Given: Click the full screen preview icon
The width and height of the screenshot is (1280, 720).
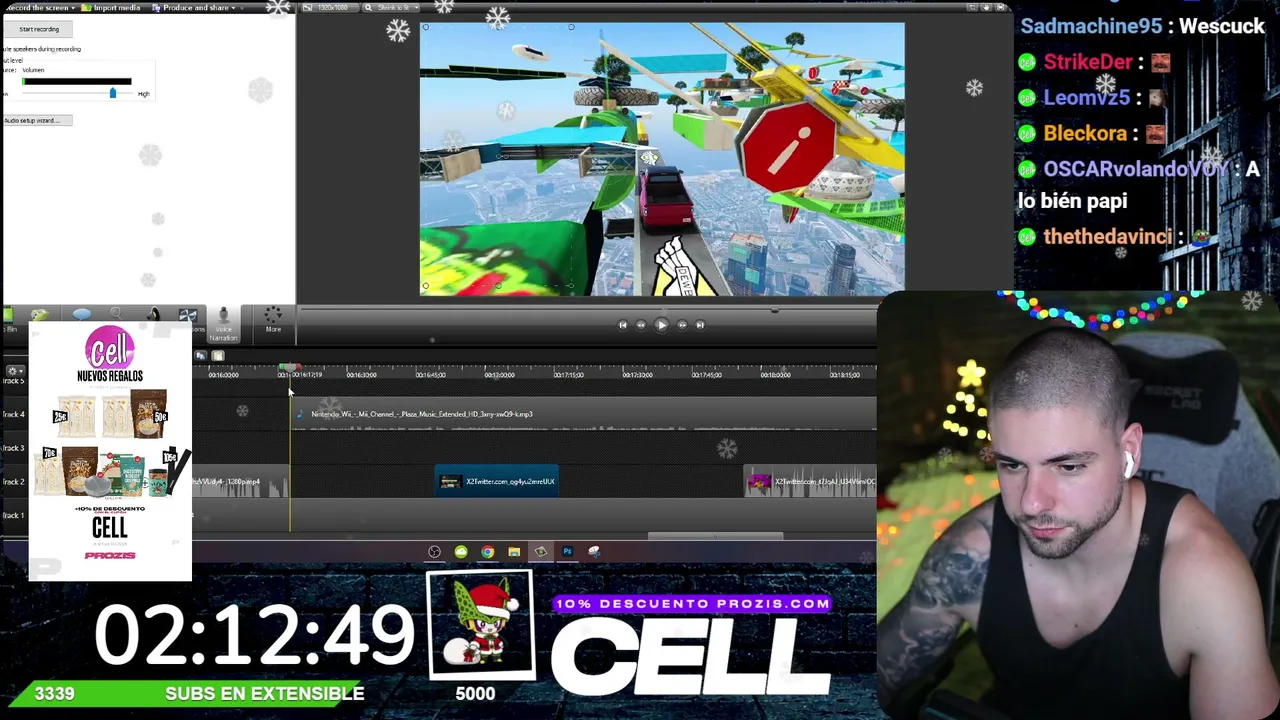Looking at the screenshot, I should [1001, 8].
